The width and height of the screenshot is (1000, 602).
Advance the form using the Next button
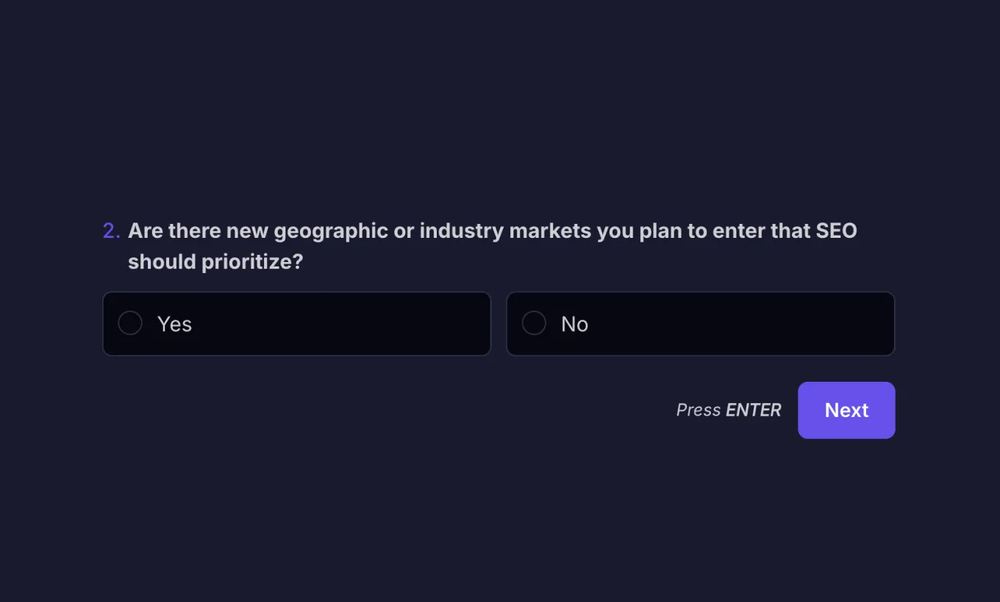click(x=846, y=410)
